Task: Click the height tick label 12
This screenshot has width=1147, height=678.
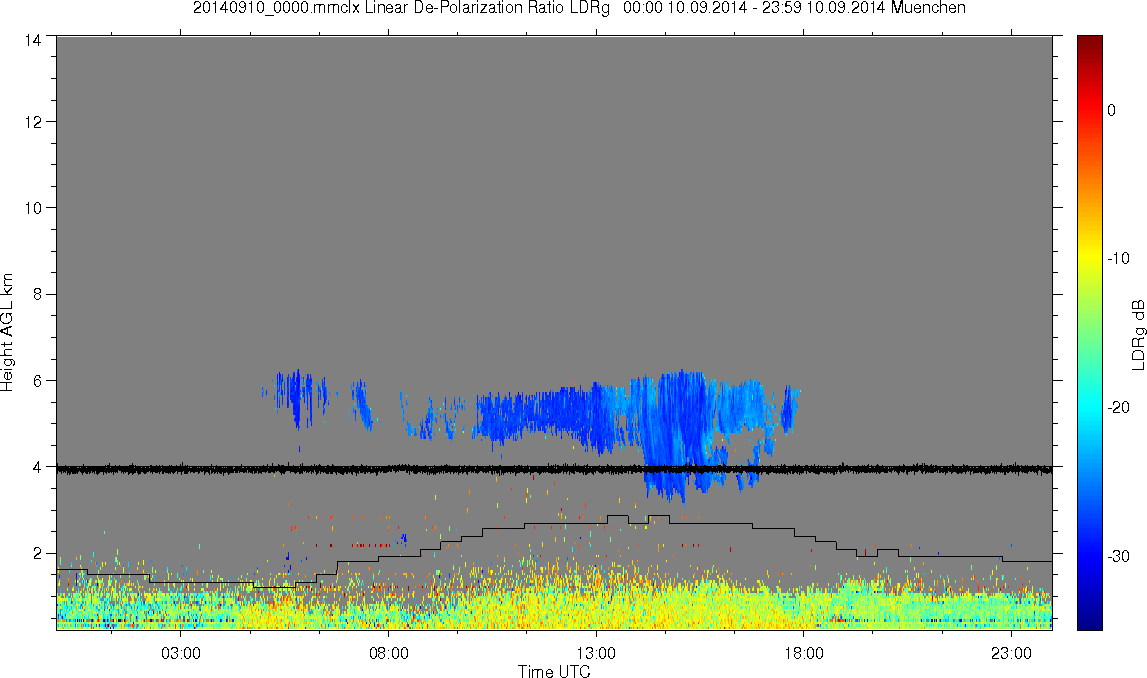Action: pyautogui.click(x=33, y=121)
